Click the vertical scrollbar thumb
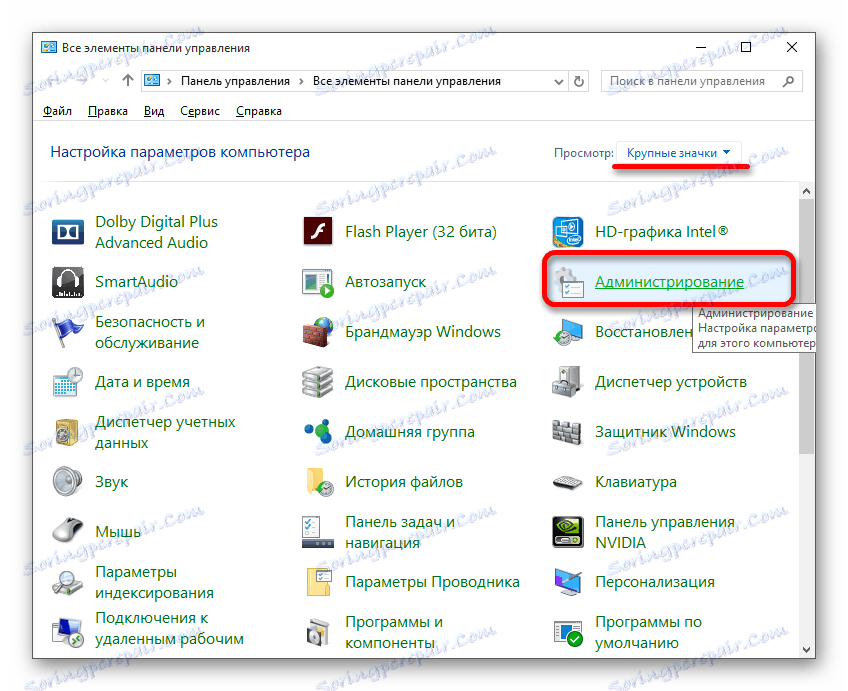The height and width of the screenshot is (691, 848). click(x=806, y=327)
